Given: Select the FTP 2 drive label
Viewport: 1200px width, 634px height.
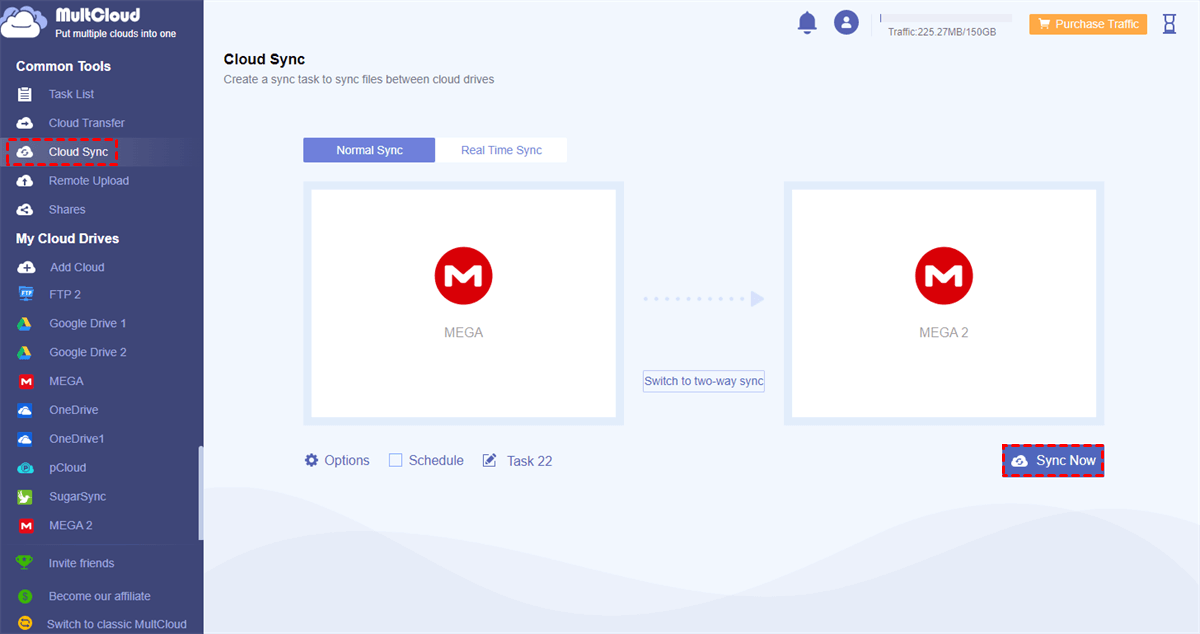Looking at the screenshot, I should coord(65,294).
